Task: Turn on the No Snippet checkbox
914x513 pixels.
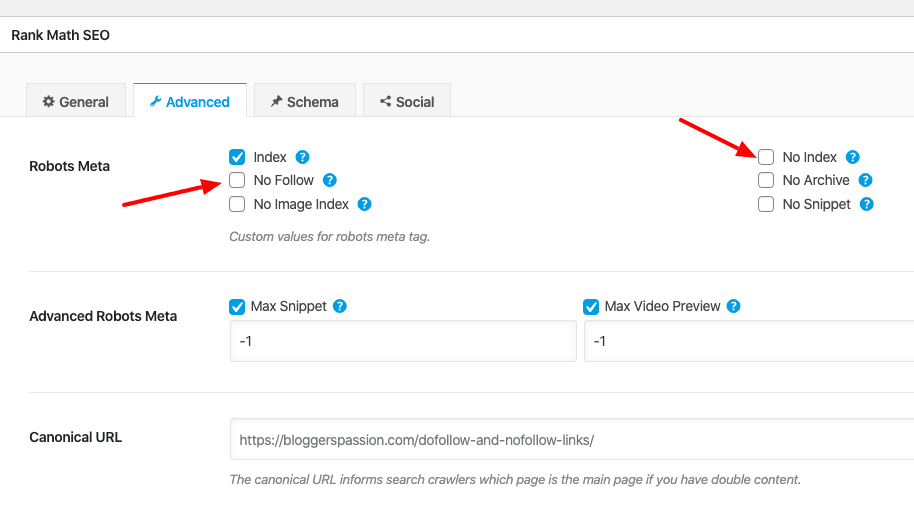Action: (x=766, y=204)
